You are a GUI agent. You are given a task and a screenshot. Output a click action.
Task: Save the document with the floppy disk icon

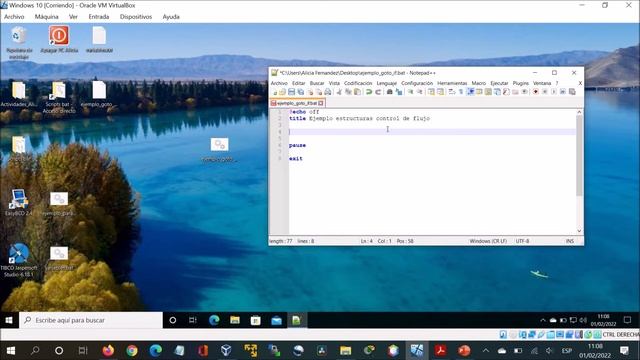(291, 92)
